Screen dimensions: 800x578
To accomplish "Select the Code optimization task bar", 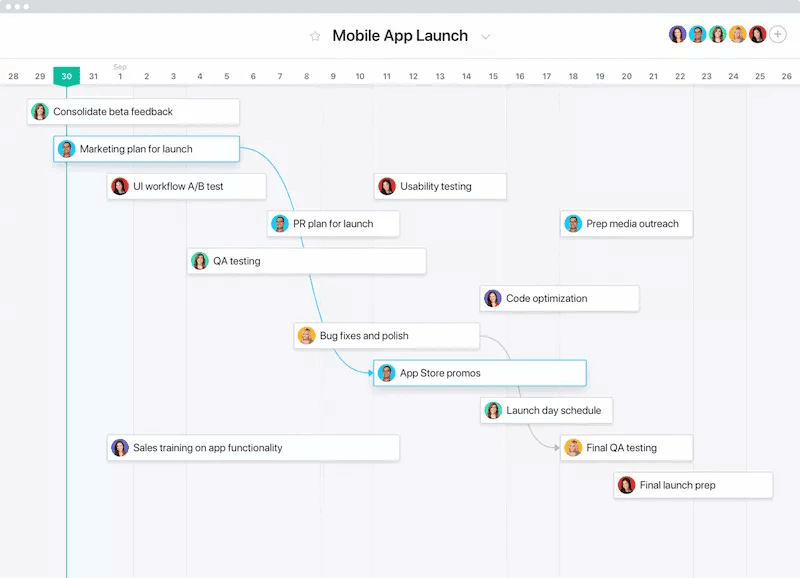I will (x=560, y=298).
